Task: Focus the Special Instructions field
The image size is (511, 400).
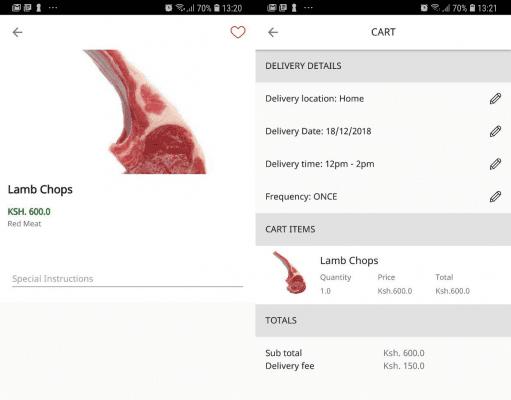Action: click(127, 279)
